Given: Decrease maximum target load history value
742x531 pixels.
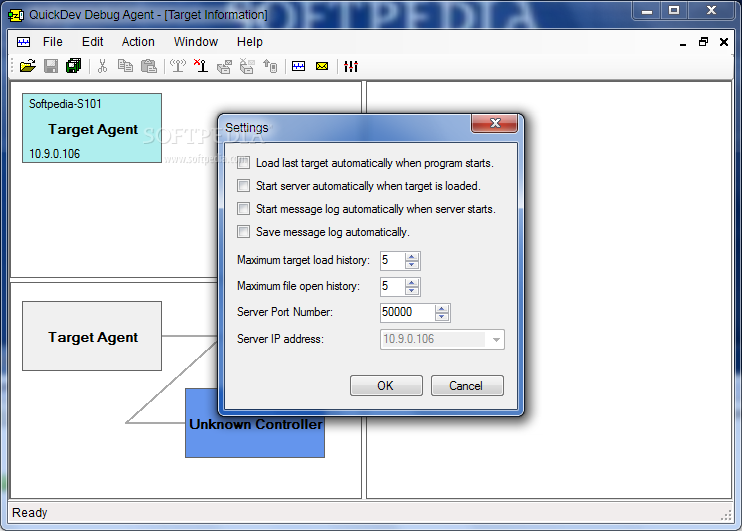Looking at the screenshot, I should (x=412, y=265).
